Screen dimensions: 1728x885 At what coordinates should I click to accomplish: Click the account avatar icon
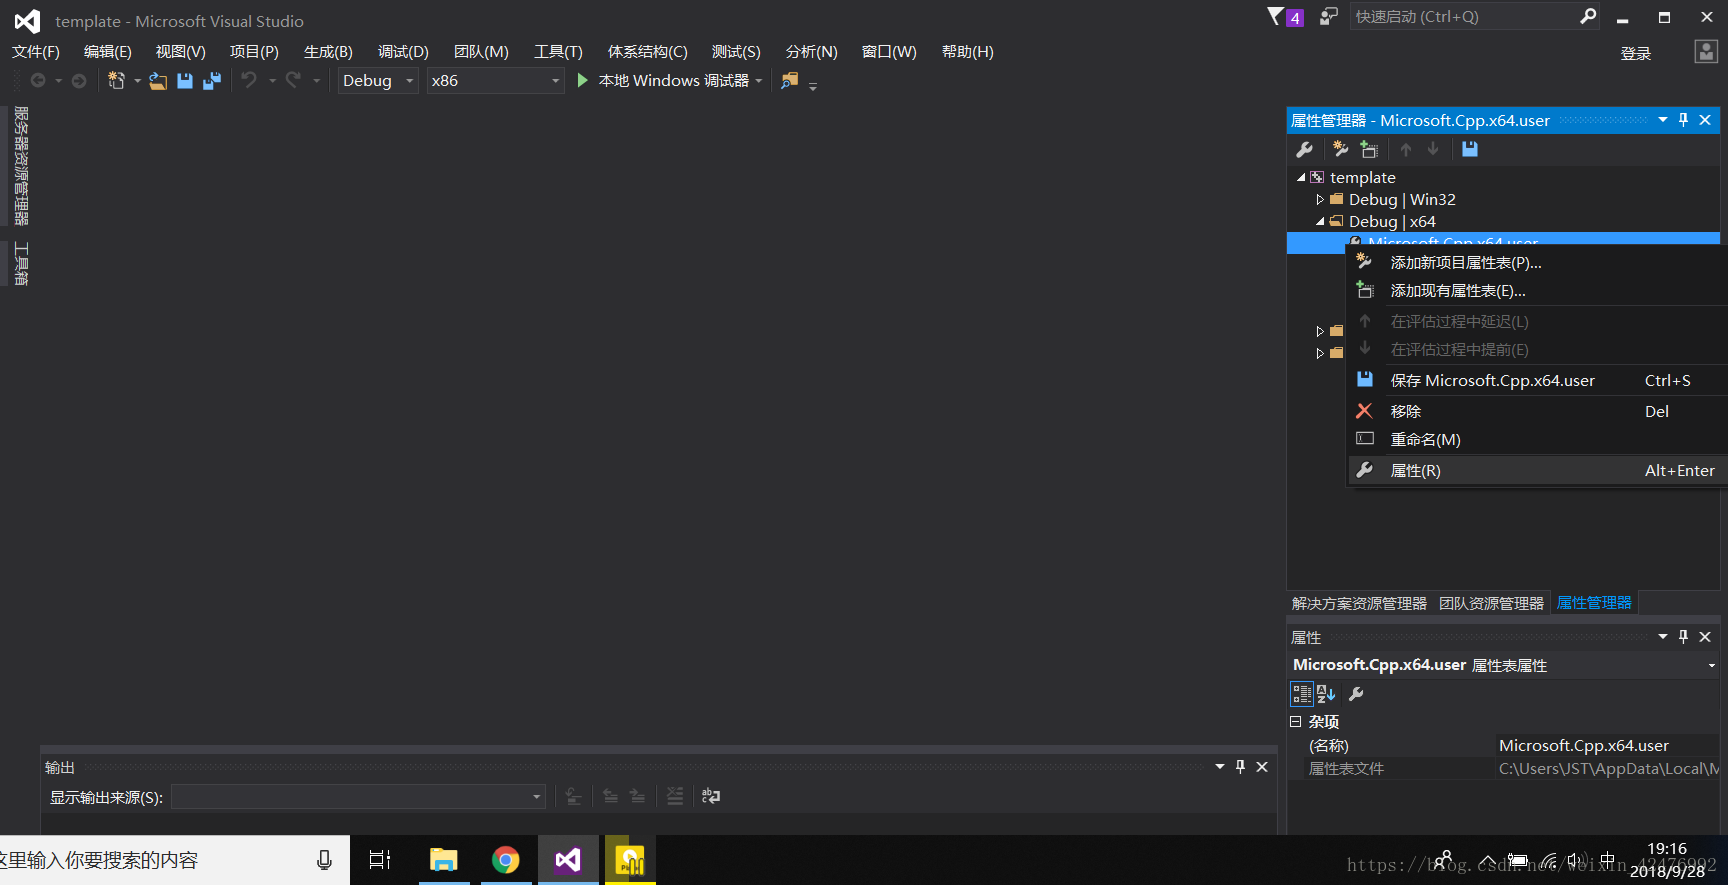pos(1706,52)
